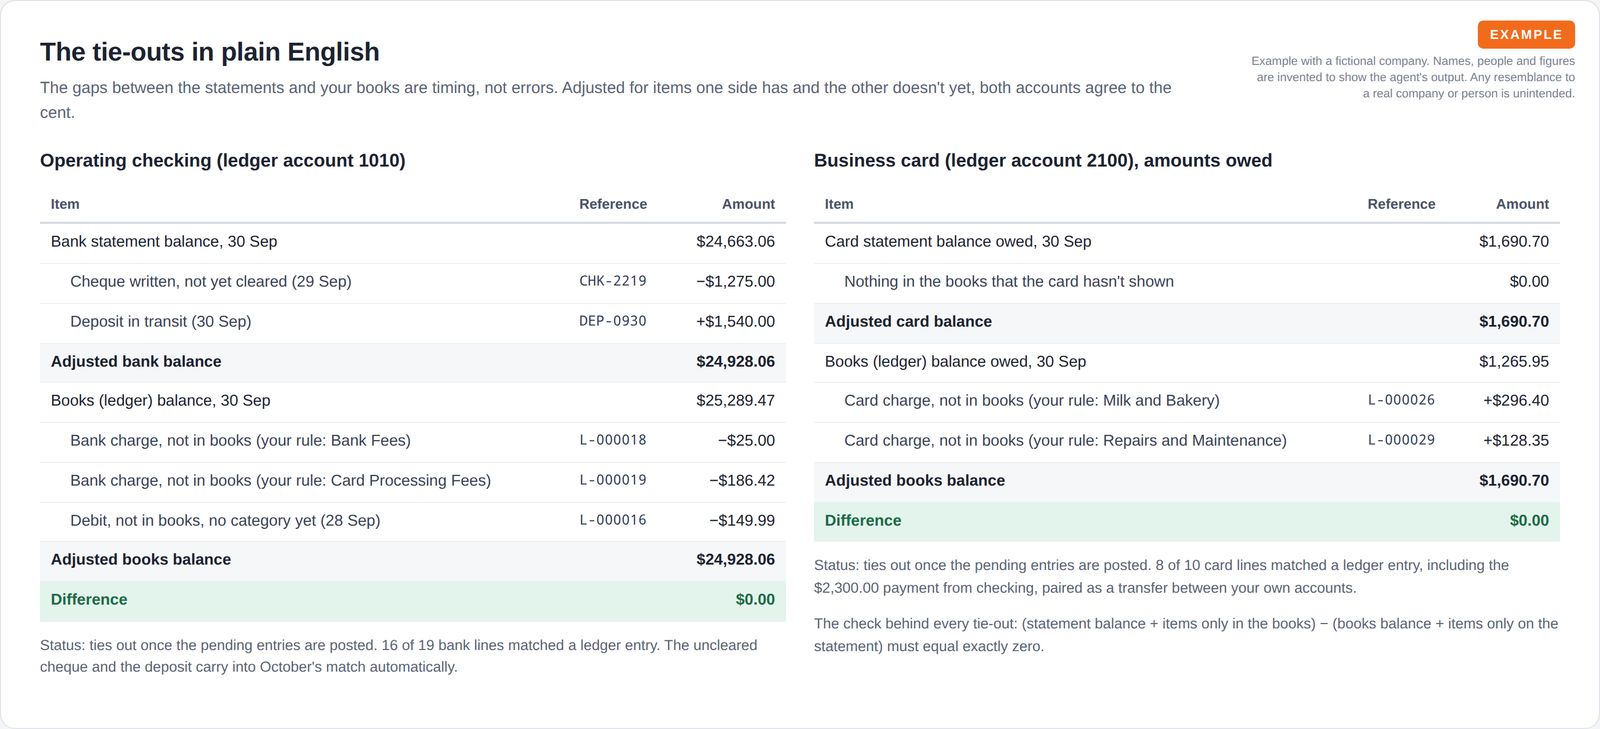Click the card table's Difference $0.00 value
This screenshot has height=729, width=1600.
click(1529, 520)
